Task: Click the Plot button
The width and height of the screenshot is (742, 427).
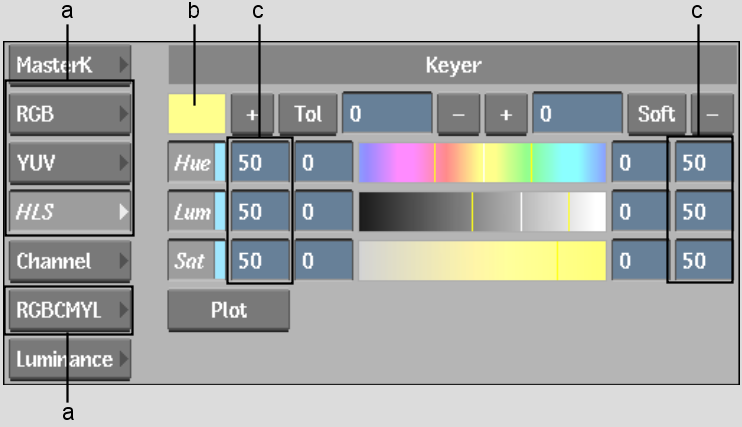Action: pos(229,310)
